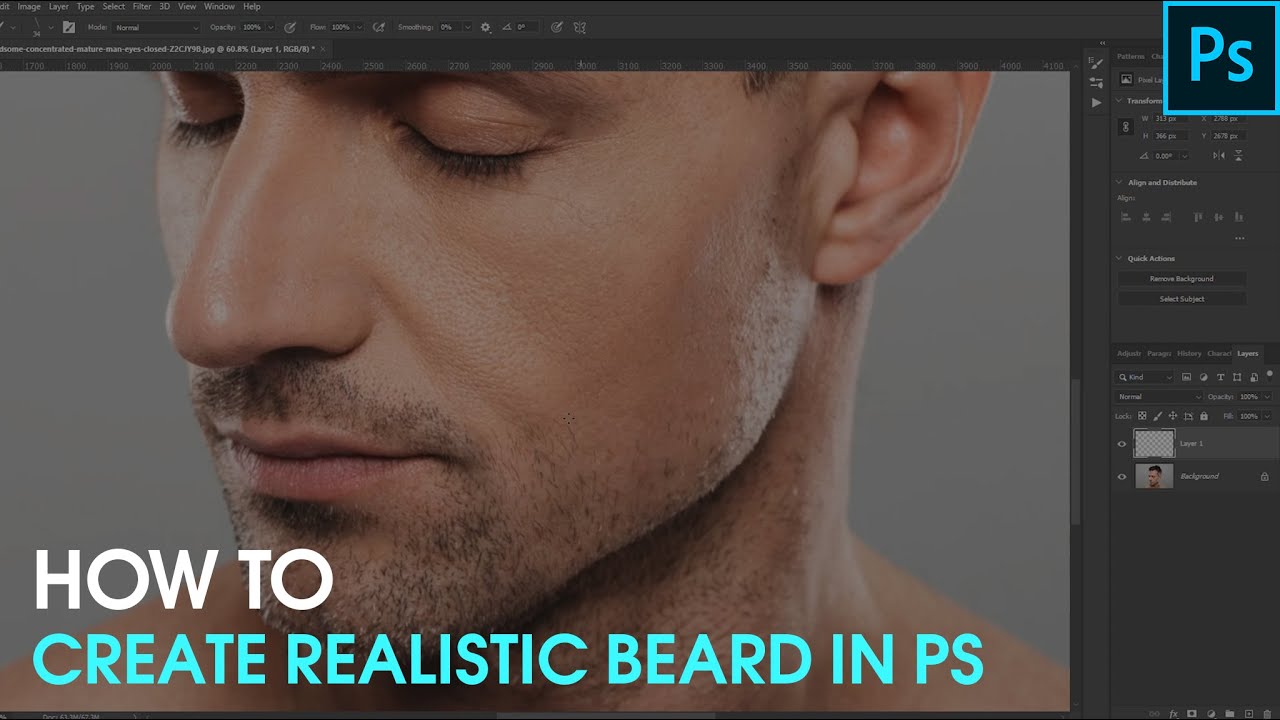Close the open document tab

coord(323,49)
